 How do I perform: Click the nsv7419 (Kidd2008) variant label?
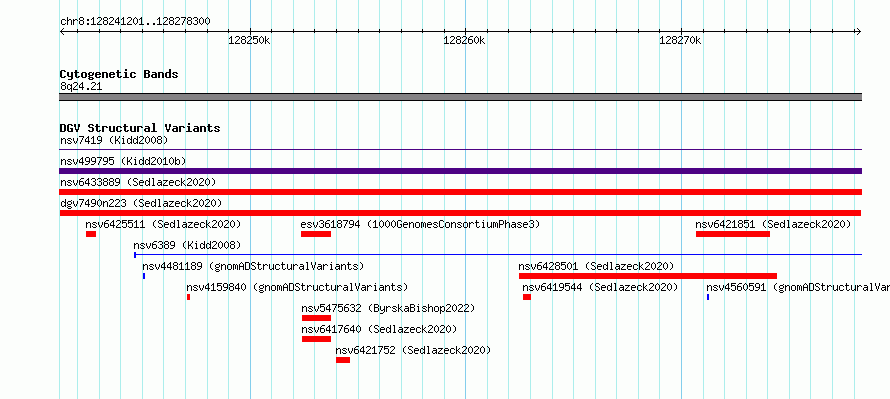coord(114,140)
